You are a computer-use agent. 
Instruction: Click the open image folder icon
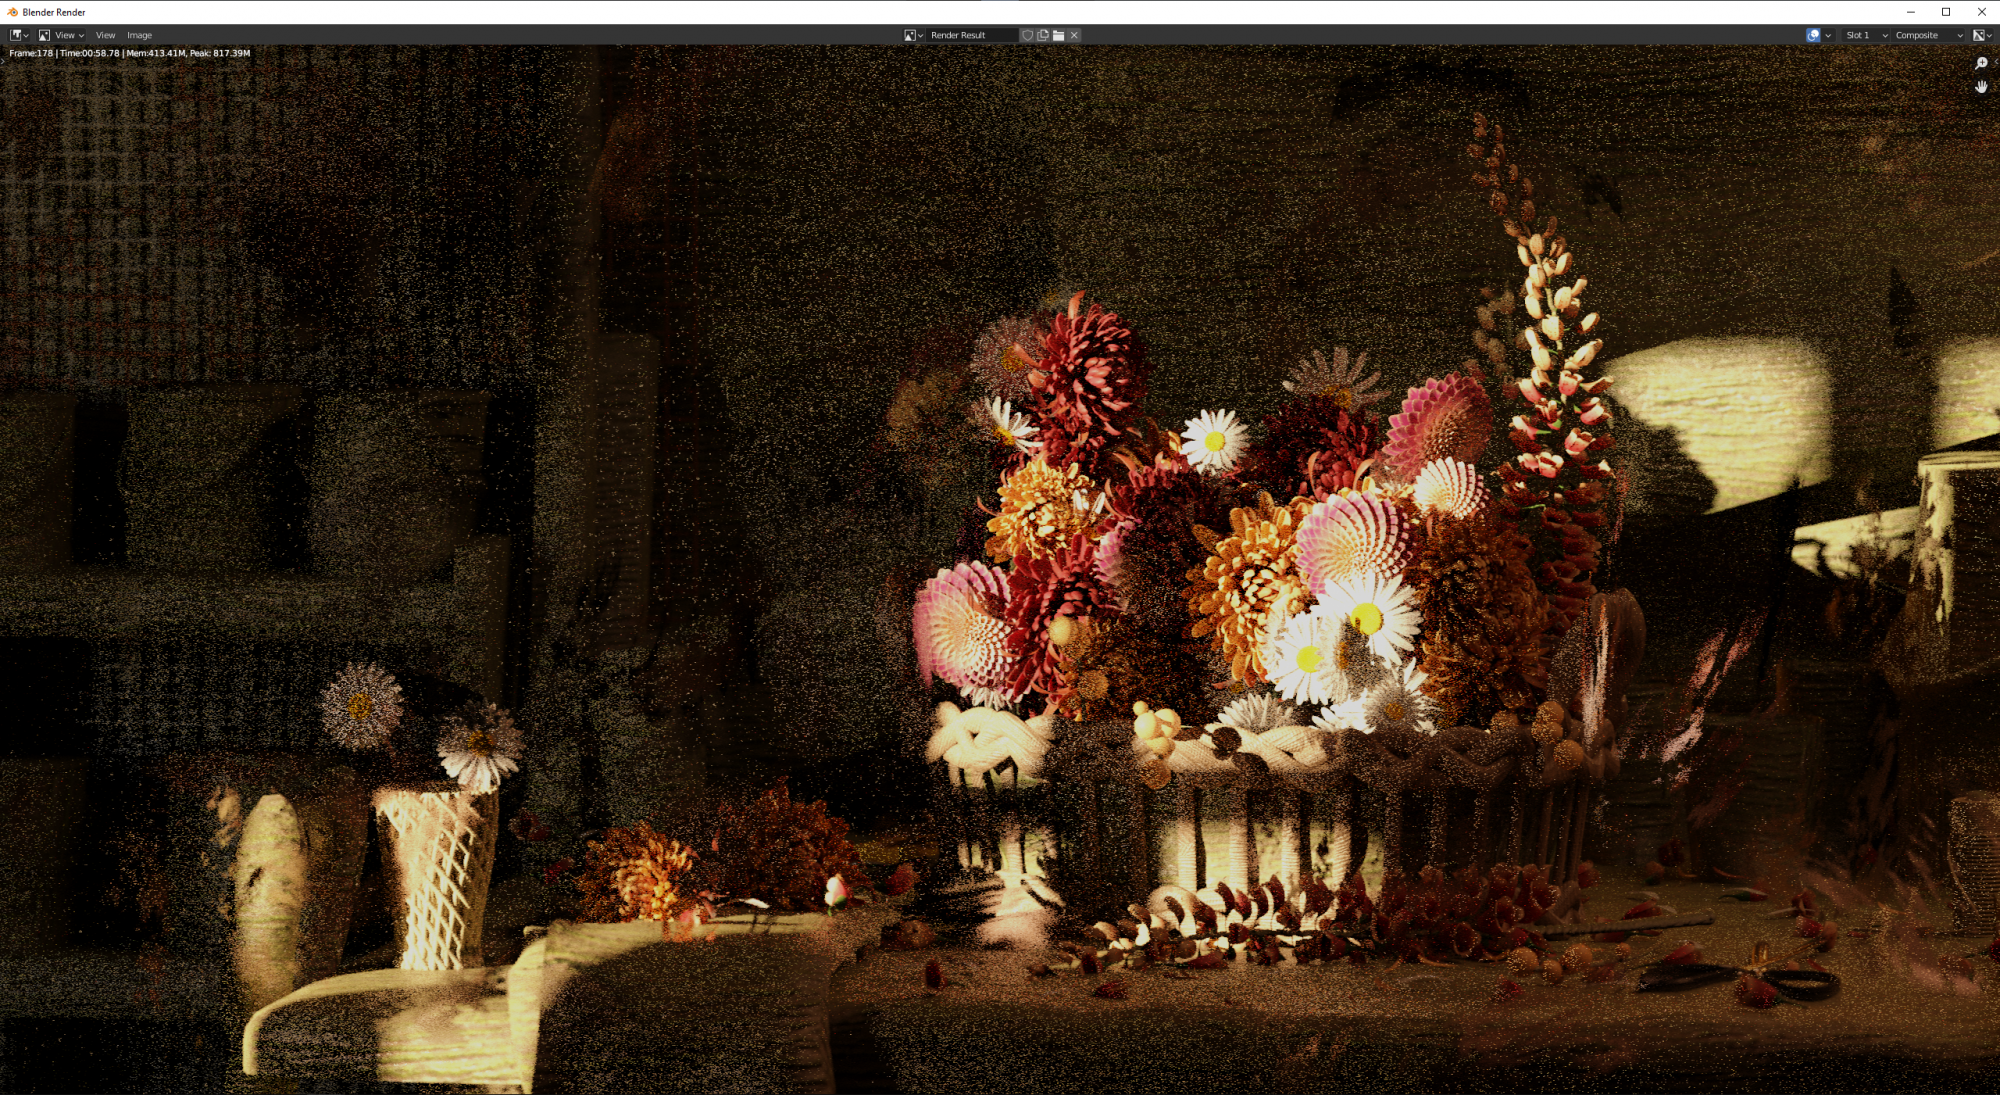[1058, 35]
